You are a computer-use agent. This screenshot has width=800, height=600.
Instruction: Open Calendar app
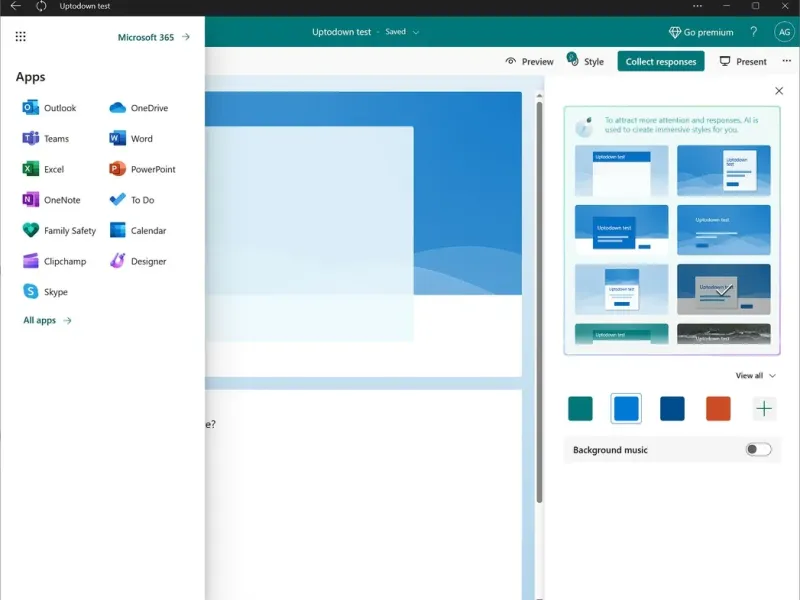click(138, 230)
